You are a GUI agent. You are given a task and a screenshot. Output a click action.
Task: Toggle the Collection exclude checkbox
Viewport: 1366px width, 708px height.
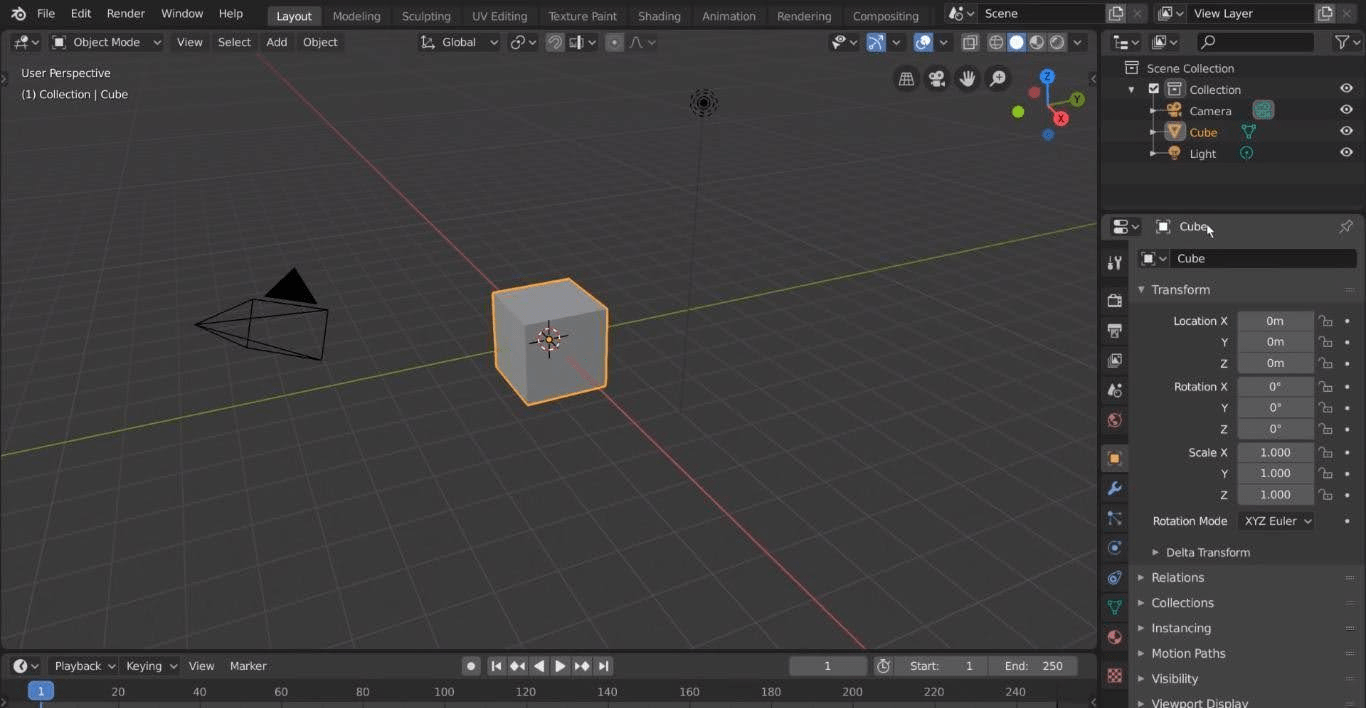[1154, 89]
